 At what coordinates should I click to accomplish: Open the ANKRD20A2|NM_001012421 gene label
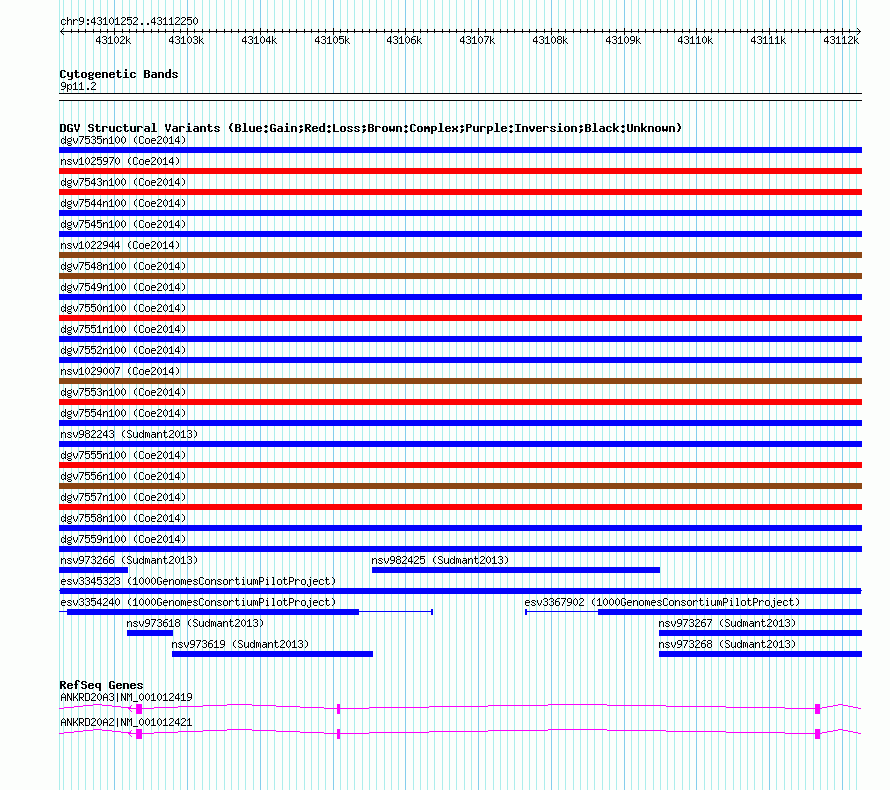(126, 722)
